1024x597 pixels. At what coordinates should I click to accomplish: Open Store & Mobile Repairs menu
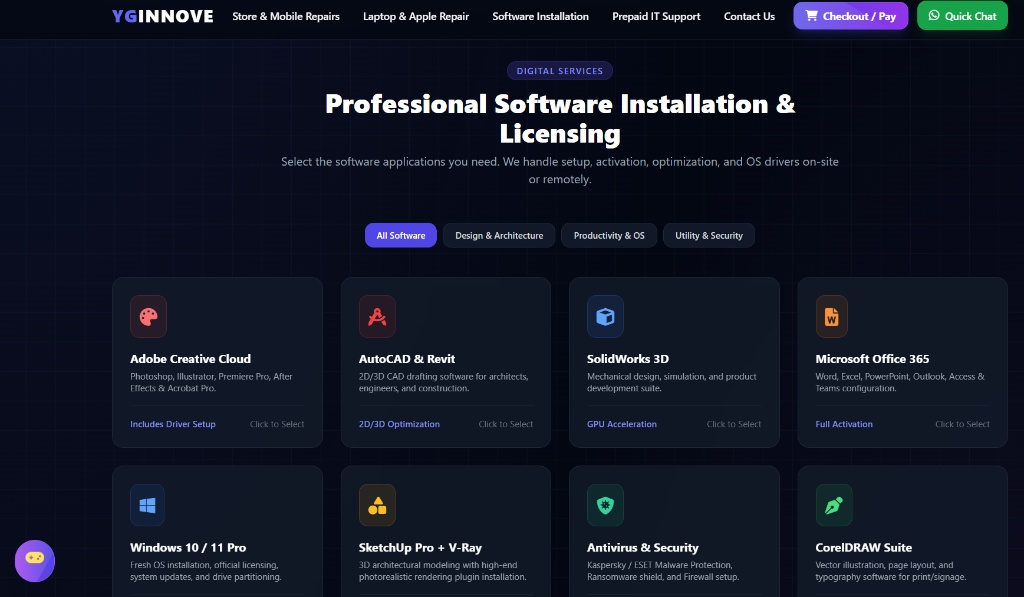point(286,16)
